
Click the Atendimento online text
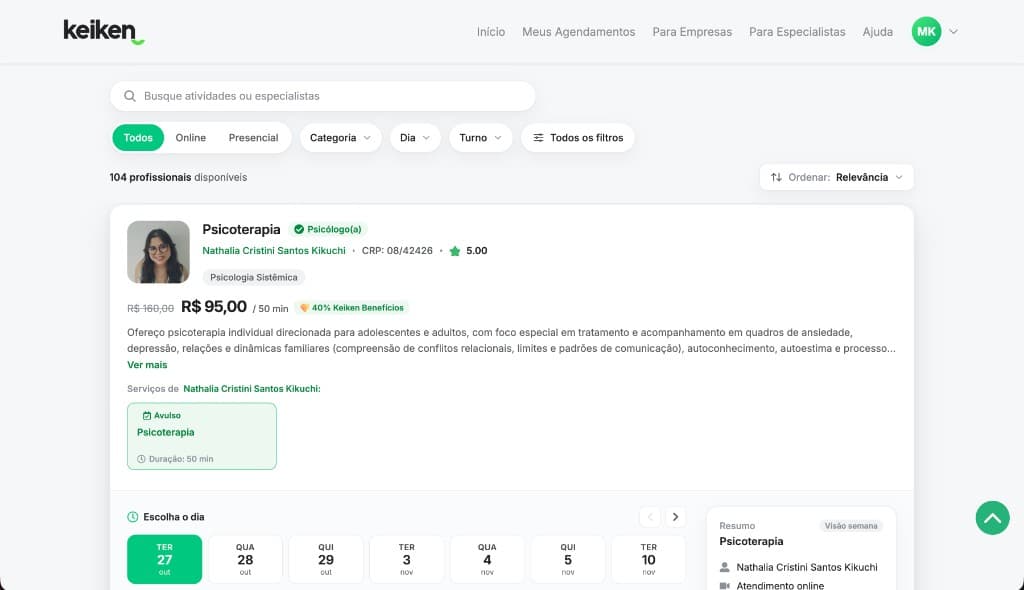click(x=780, y=586)
